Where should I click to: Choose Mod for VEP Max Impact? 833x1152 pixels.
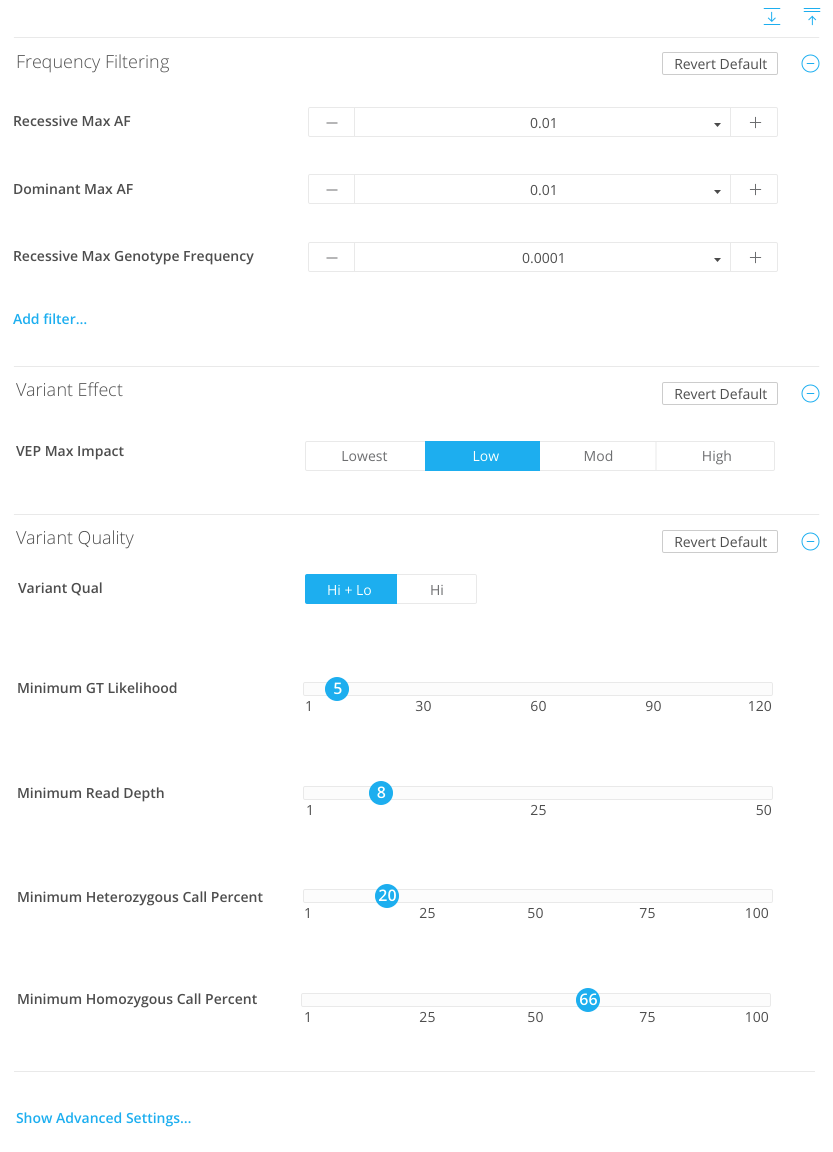click(598, 456)
